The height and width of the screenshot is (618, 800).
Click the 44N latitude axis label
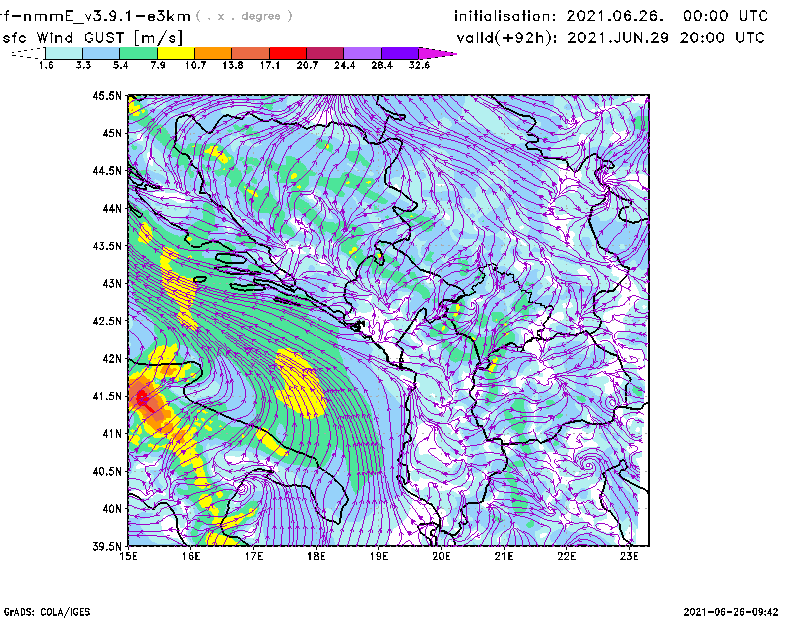coord(112,208)
